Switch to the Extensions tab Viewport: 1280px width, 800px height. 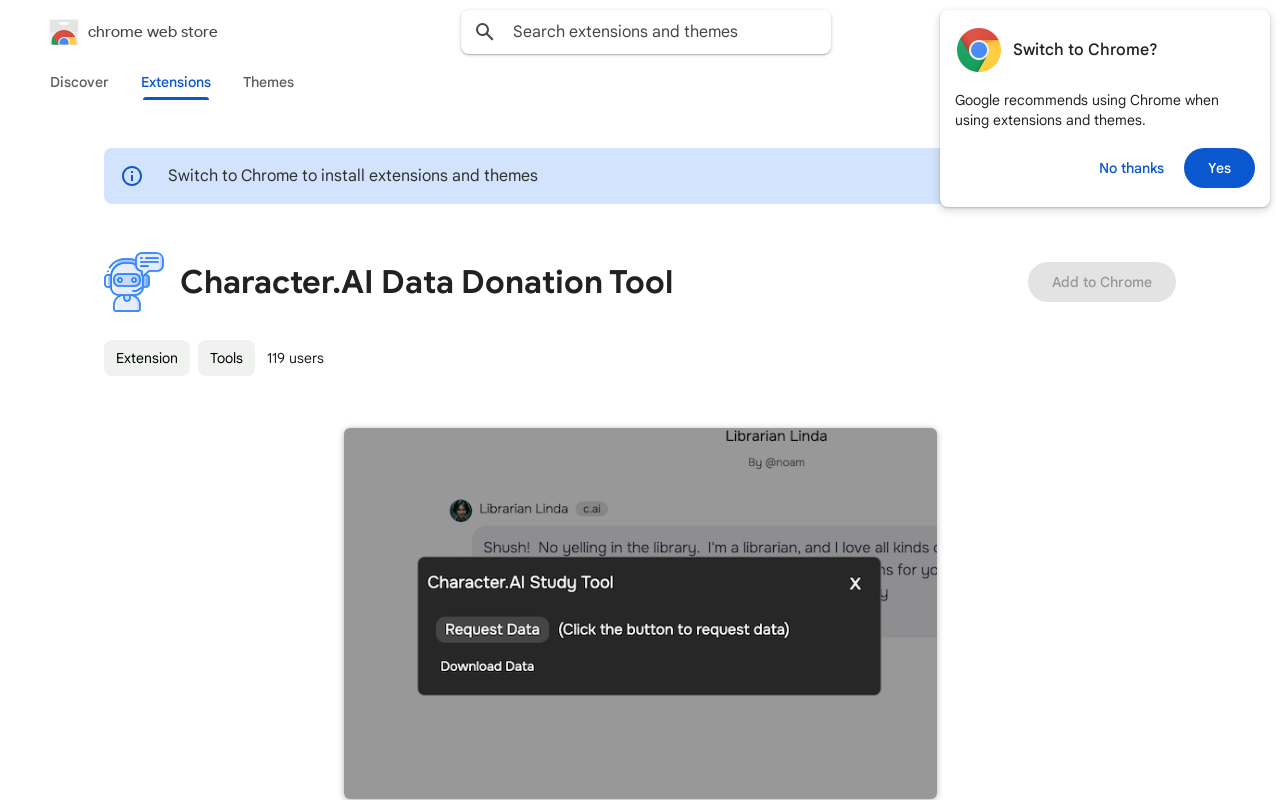pyautogui.click(x=176, y=82)
